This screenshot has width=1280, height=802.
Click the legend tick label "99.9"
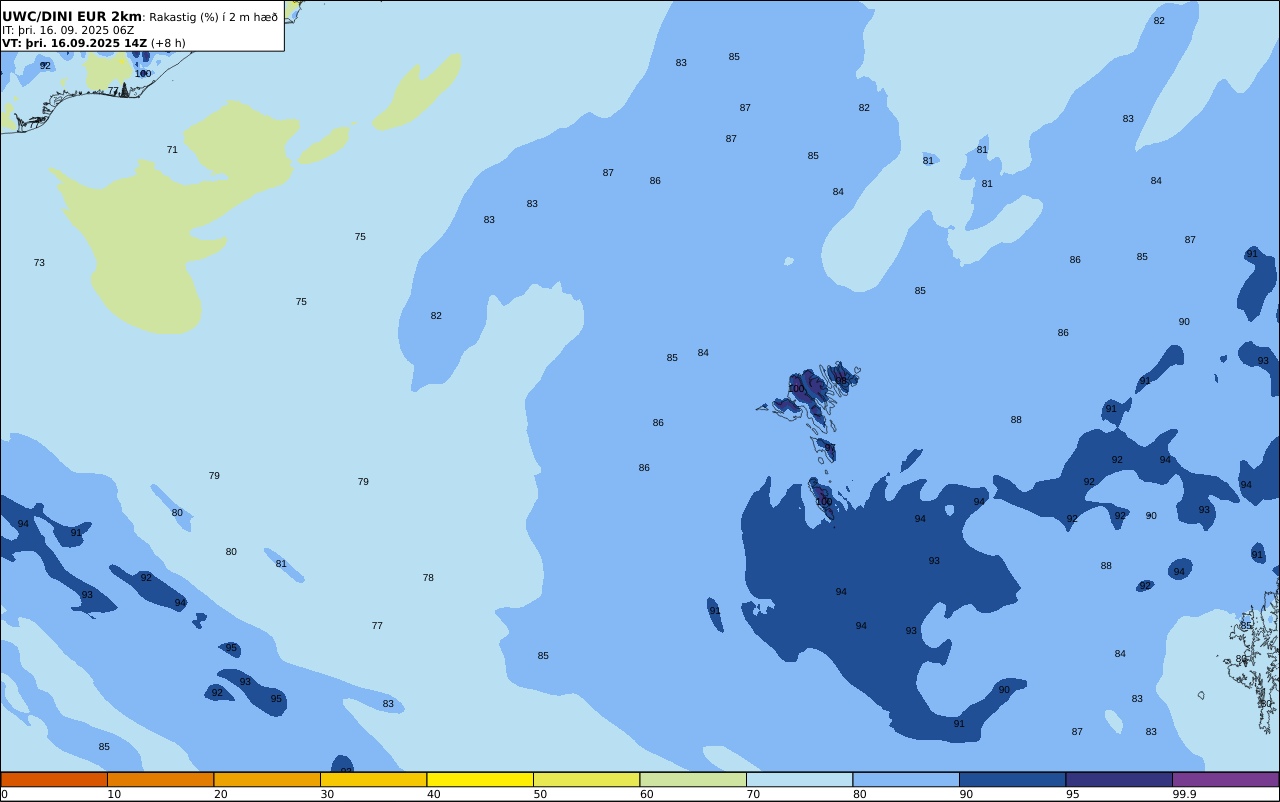(1184, 794)
